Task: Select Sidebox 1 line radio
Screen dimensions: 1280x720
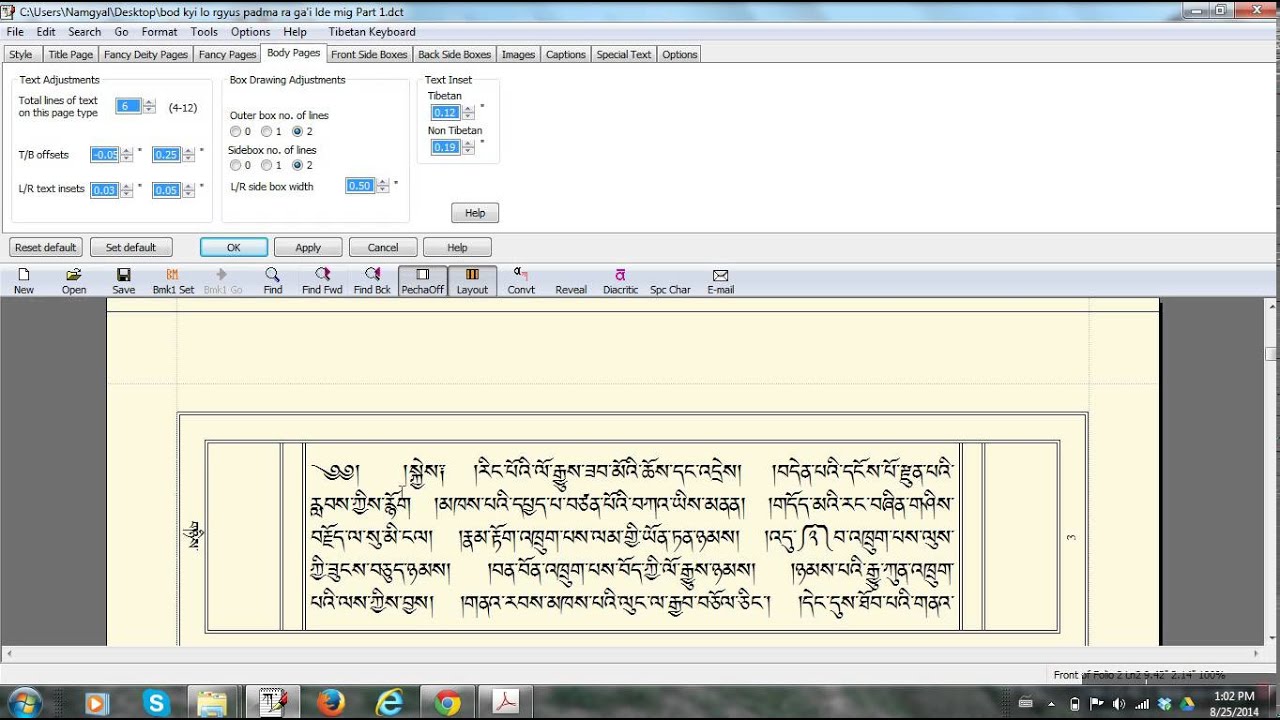Action: [x=266, y=165]
